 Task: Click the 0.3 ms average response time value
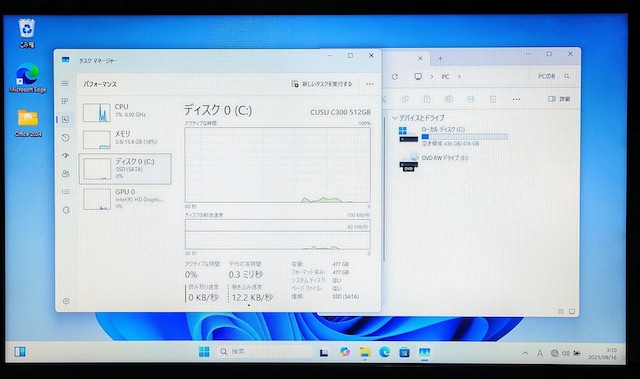(x=246, y=275)
